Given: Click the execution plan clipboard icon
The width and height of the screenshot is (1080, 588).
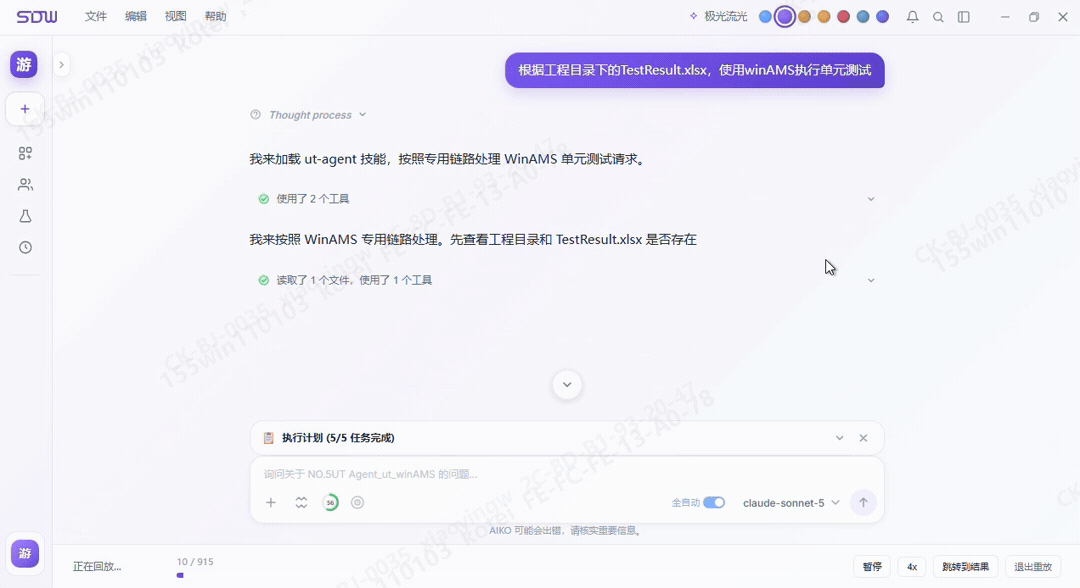Looking at the screenshot, I should click(x=269, y=438).
